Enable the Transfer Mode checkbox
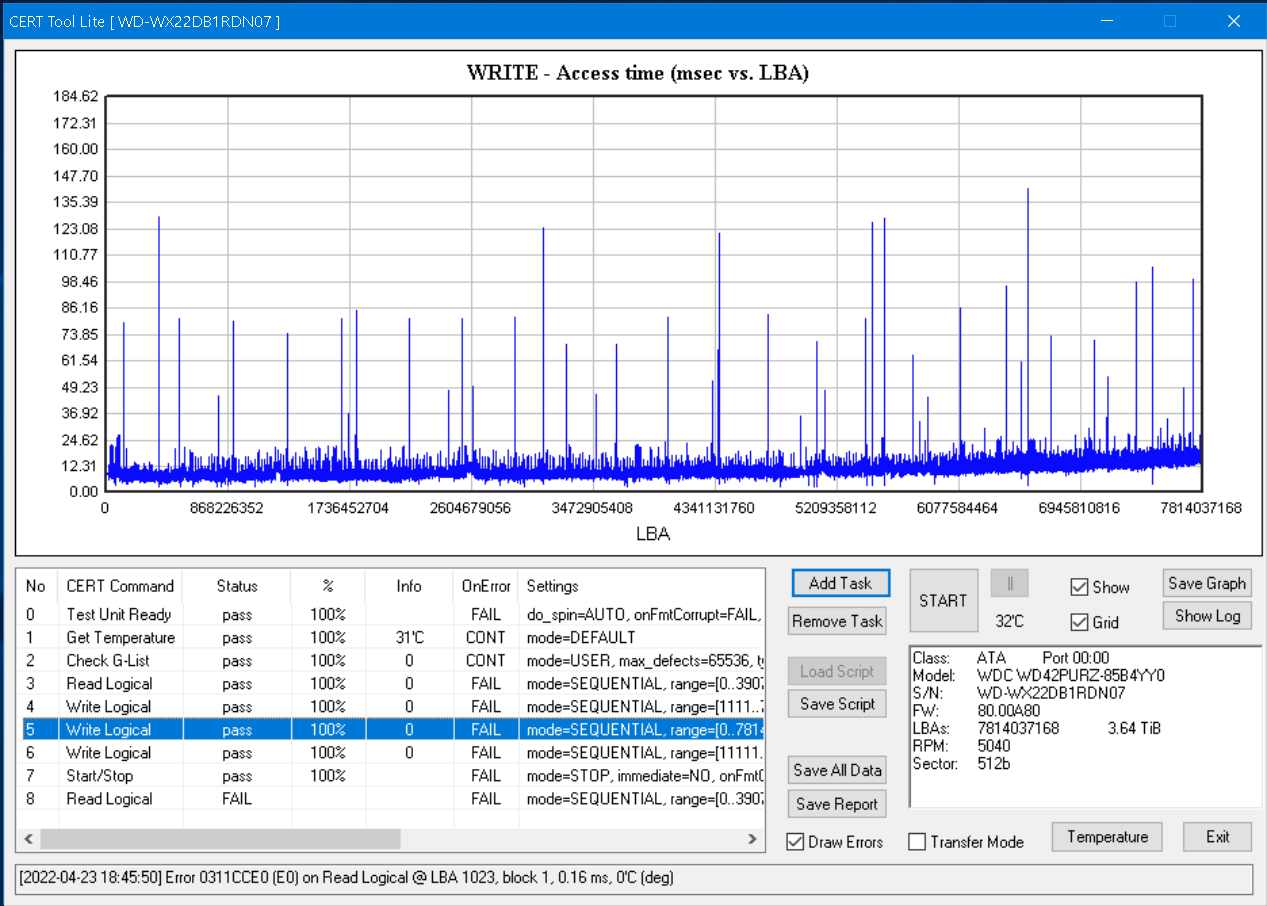1267x906 pixels. 917,842
